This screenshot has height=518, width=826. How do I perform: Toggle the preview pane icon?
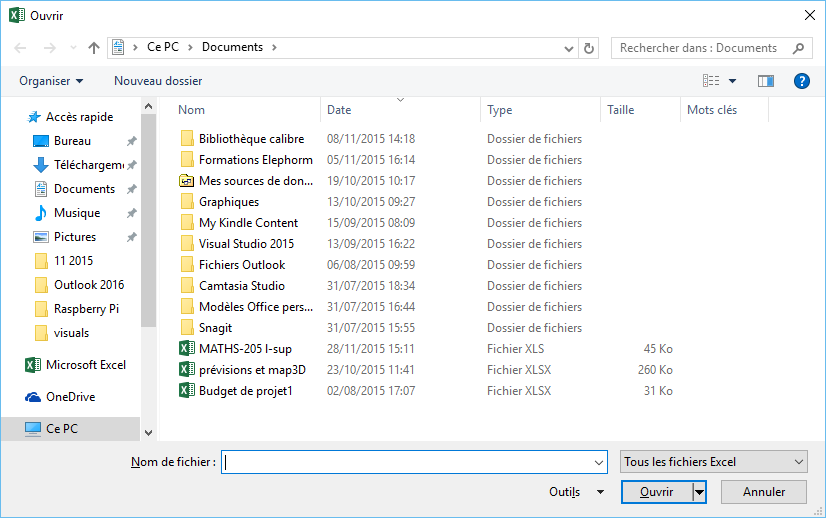[x=766, y=81]
